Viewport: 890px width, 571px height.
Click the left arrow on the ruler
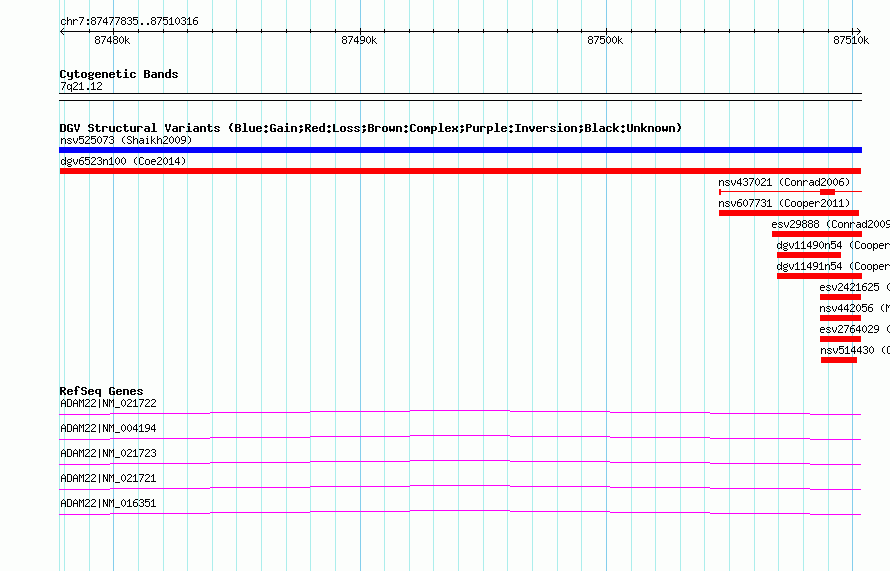[x=62, y=32]
